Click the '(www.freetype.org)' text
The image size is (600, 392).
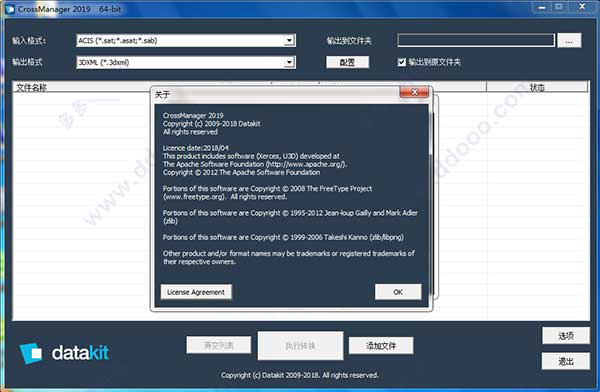click(x=194, y=197)
